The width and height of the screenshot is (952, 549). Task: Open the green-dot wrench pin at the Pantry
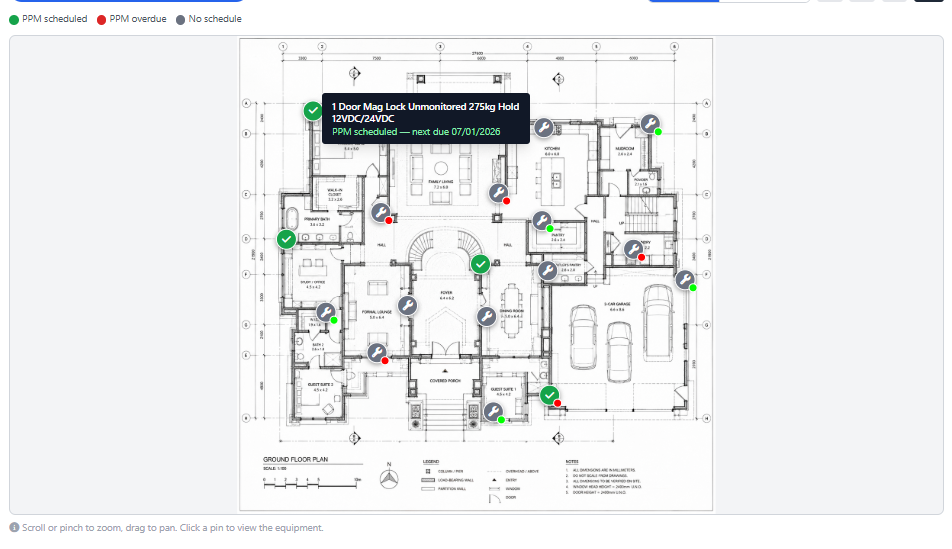[542, 220]
